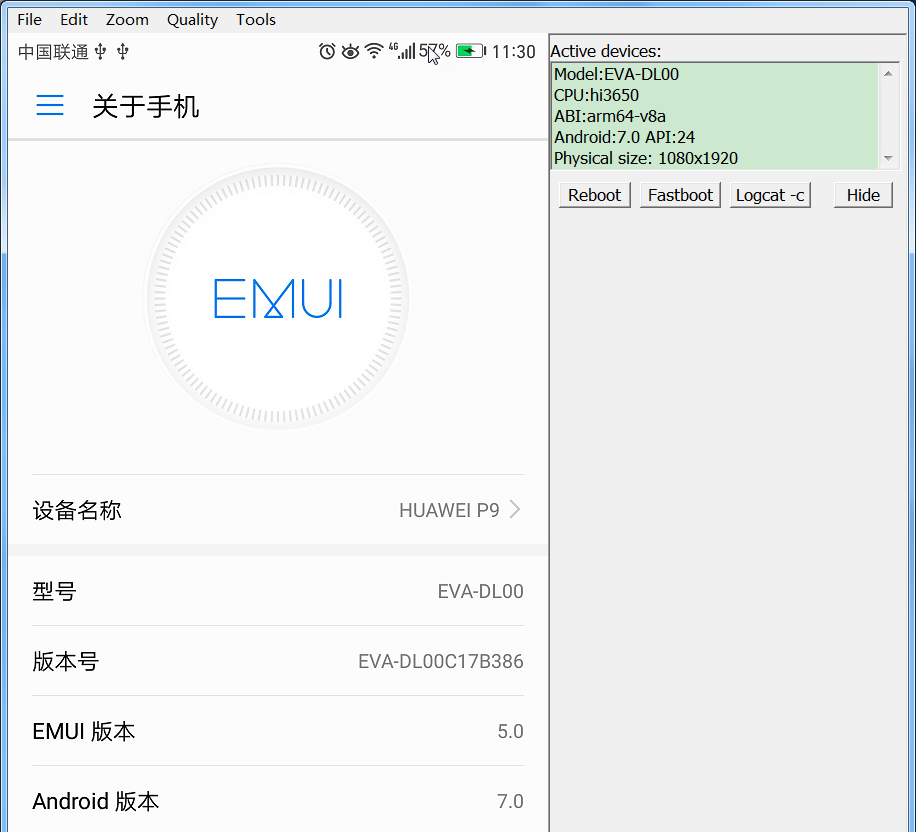Select the Android:7.0 API:24 line
Screen dimensions: 916x832
point(624,137)
